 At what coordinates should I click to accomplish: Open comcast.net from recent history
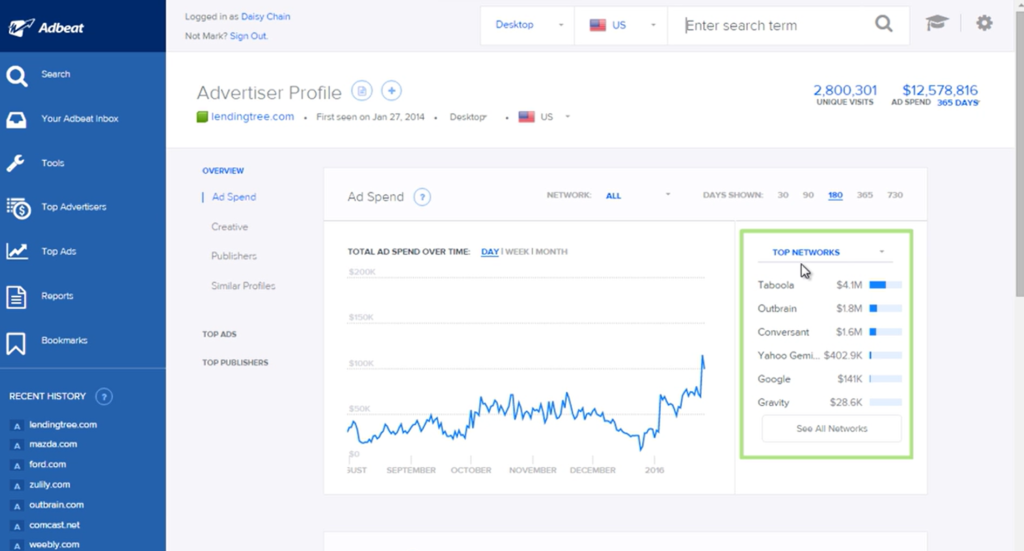(54, 525)
